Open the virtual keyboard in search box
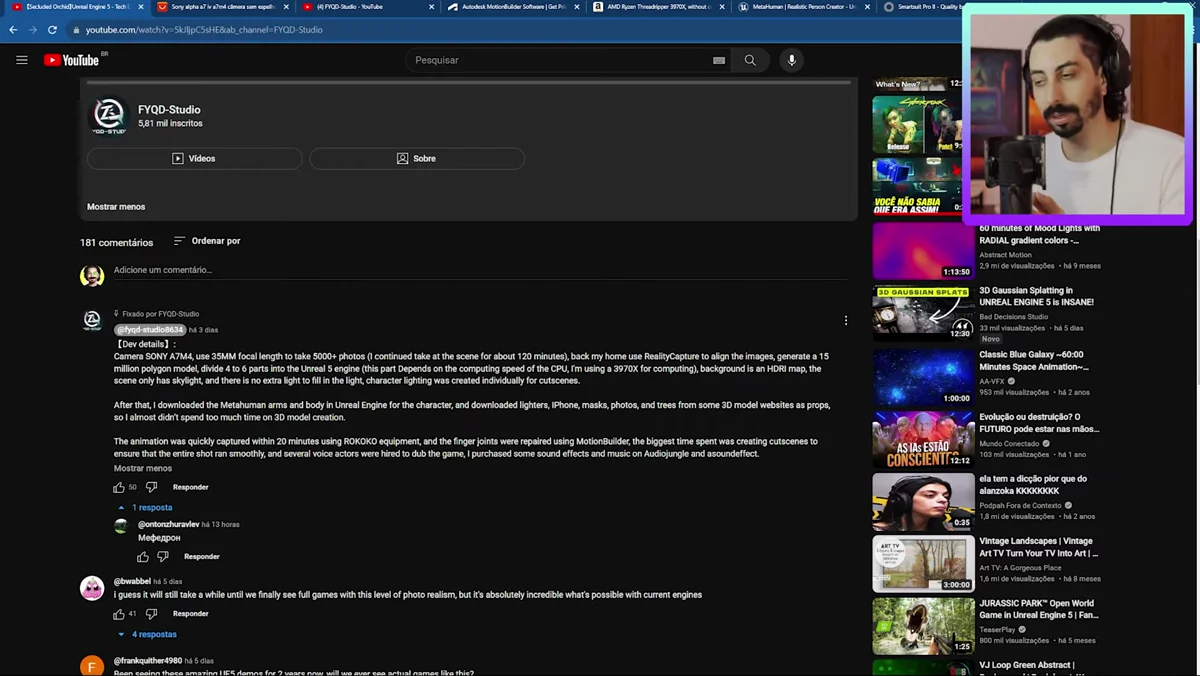 (x=719, y=60)
